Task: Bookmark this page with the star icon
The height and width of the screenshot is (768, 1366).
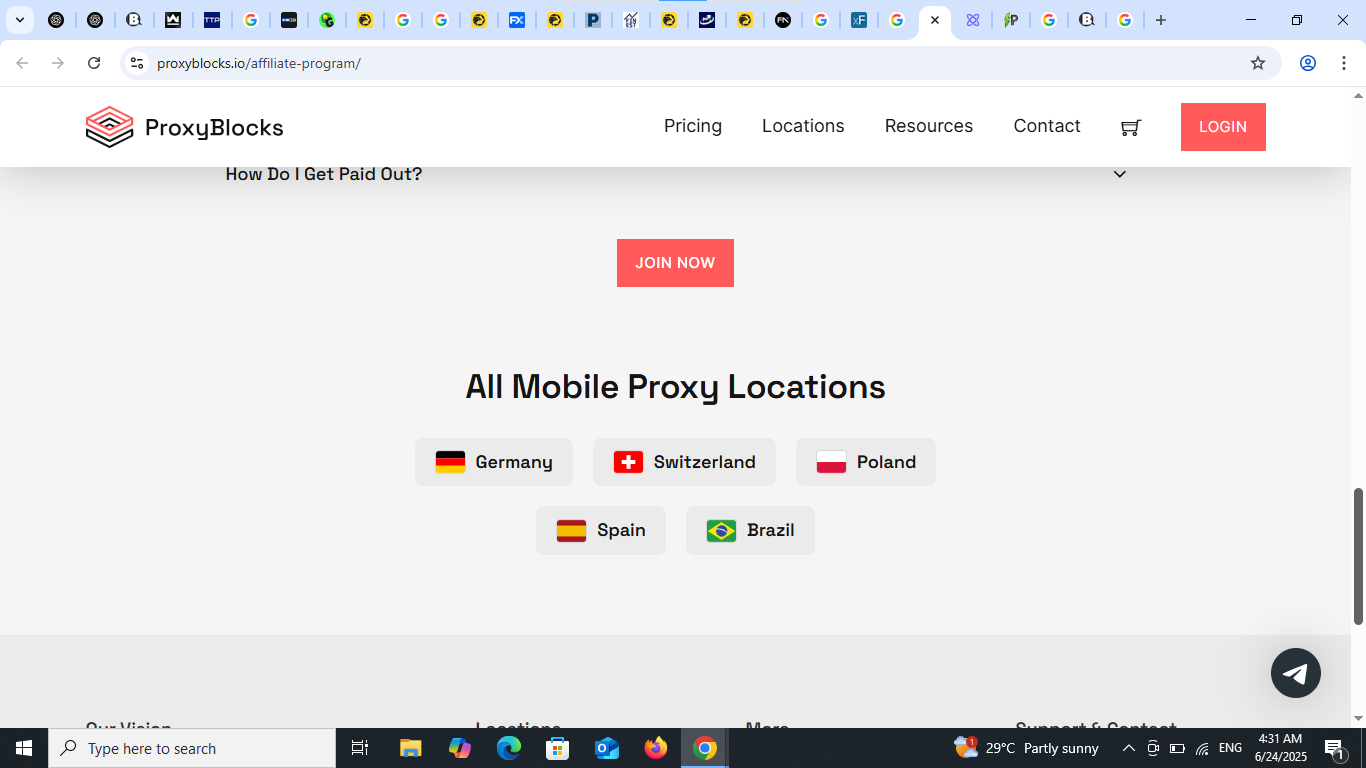Action: [1258, 63]
